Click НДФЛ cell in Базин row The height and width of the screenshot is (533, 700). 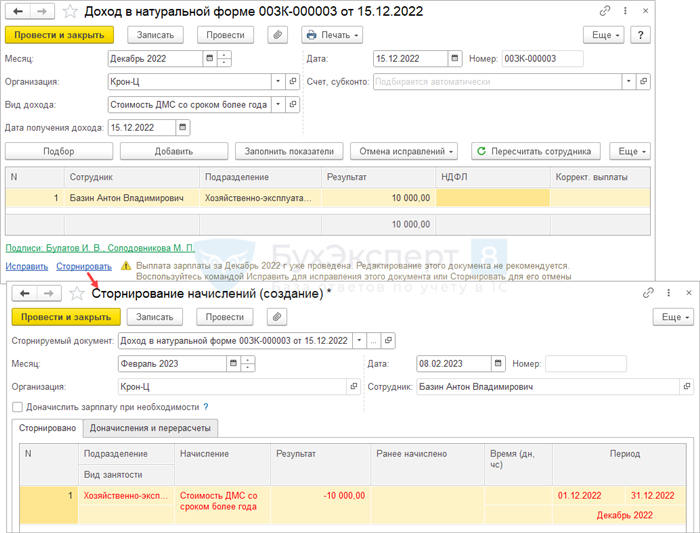tap(493, 198)
